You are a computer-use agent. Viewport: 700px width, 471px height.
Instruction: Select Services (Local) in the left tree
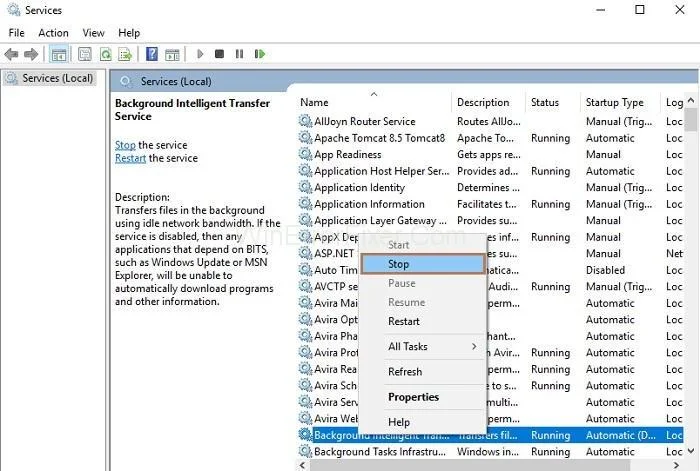coord(57,78)
